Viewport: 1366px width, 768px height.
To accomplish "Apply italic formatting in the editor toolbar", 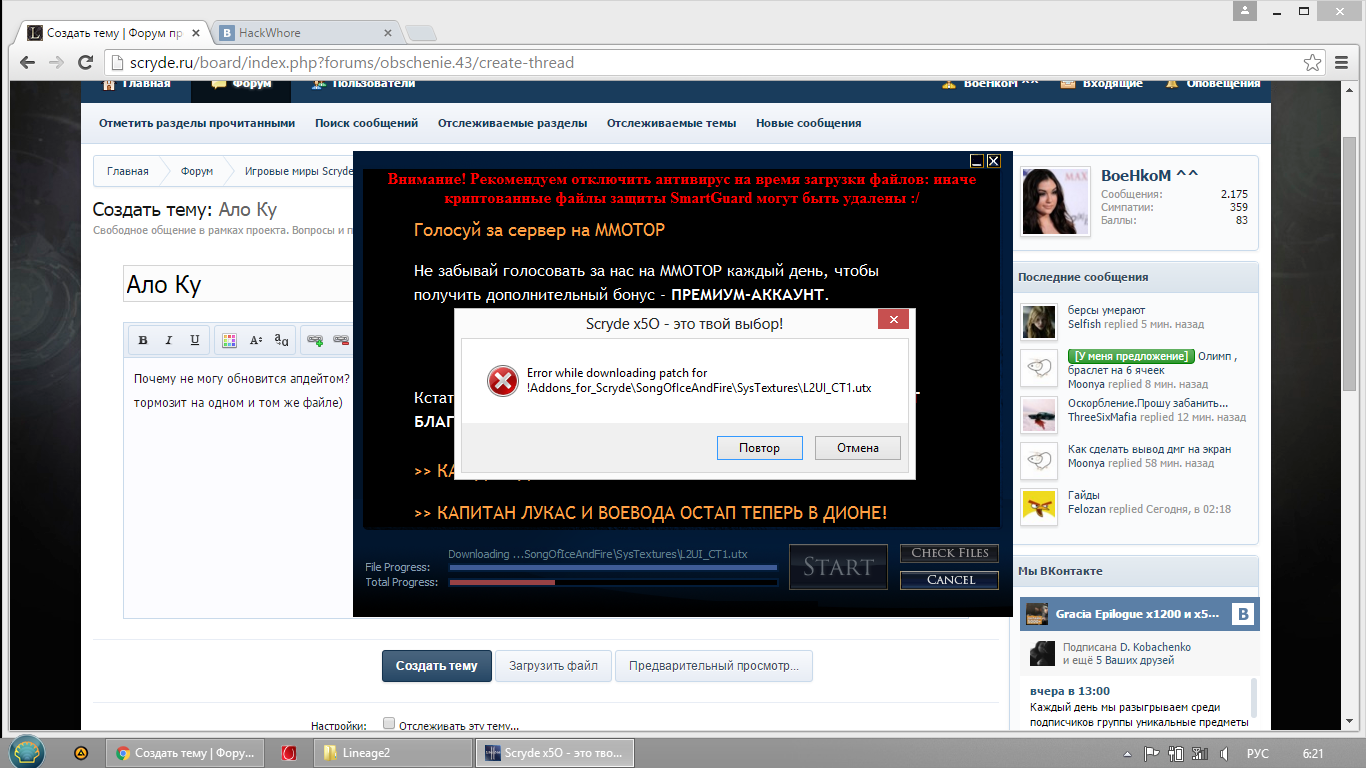I will [169, 341].
